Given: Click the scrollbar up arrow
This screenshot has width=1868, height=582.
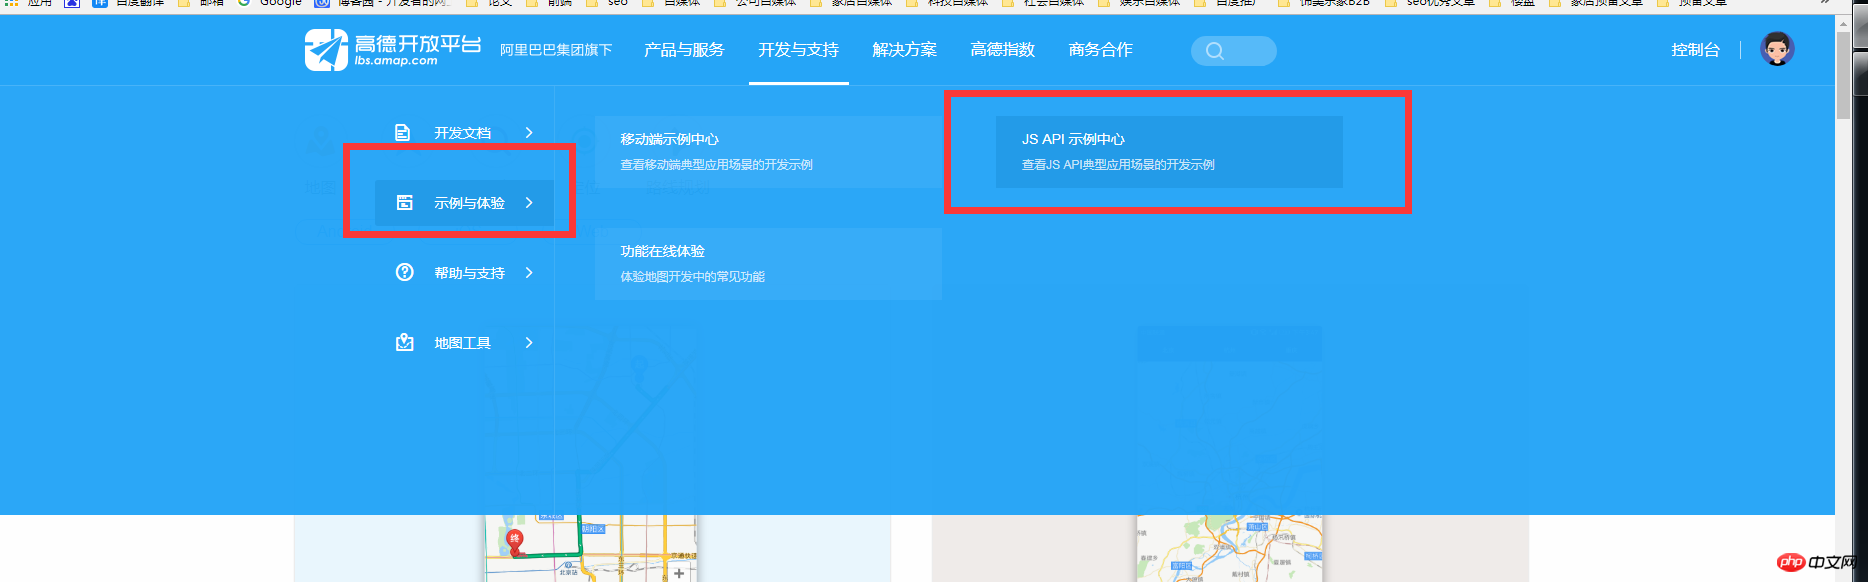Looking at the screenshot, I should [1843, 24].
